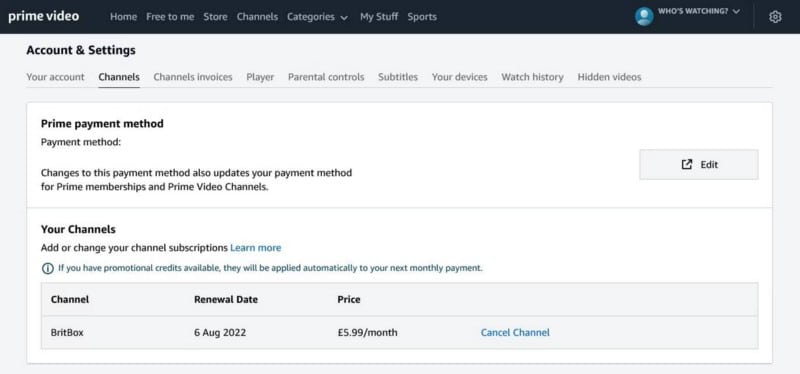Screen dimensions: 800x374
Task: Click the Price column header
Action: [x=349, y=300]
